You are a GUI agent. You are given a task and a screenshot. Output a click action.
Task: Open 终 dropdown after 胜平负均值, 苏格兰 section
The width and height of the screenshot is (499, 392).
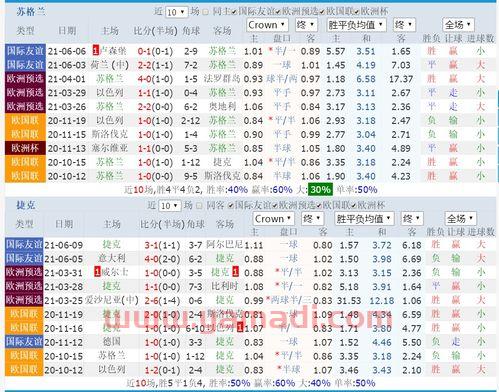404,25
